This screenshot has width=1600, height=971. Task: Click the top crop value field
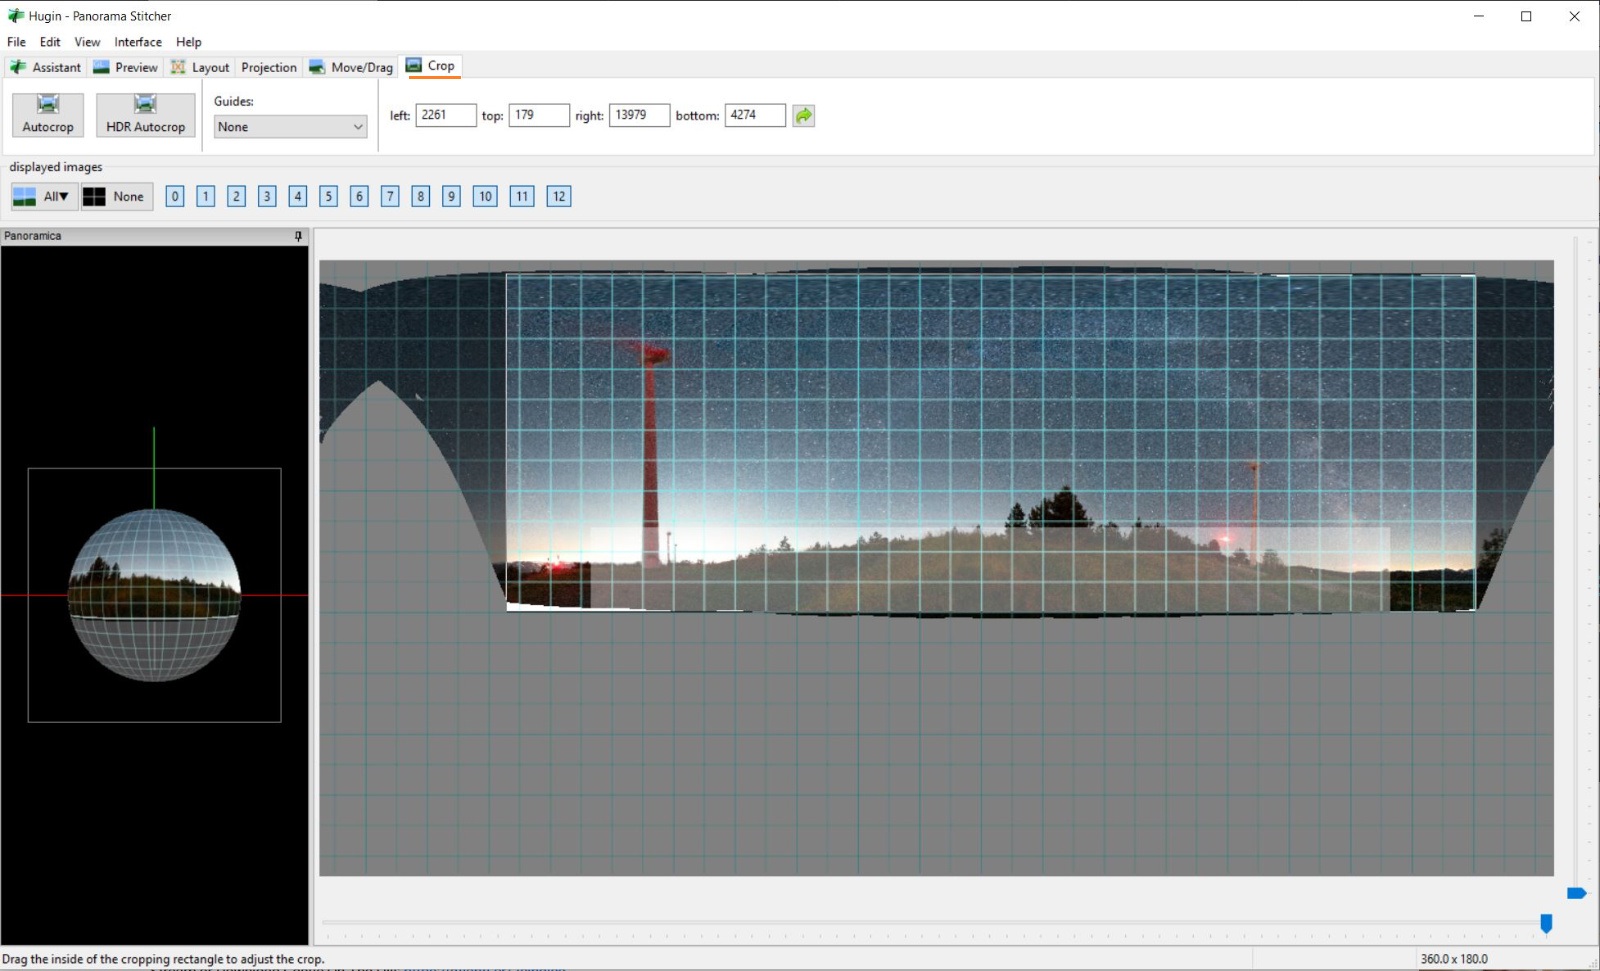(x=539, y=115)
